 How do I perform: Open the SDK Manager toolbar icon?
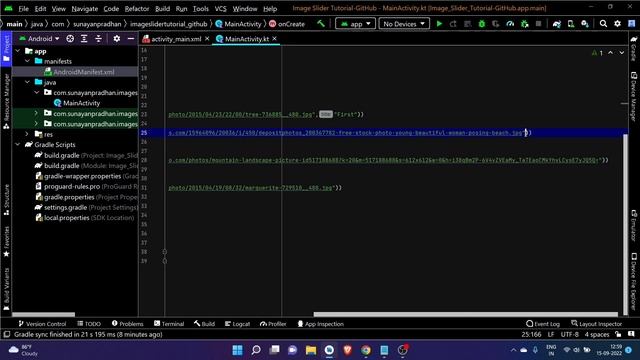pos(585,24)
